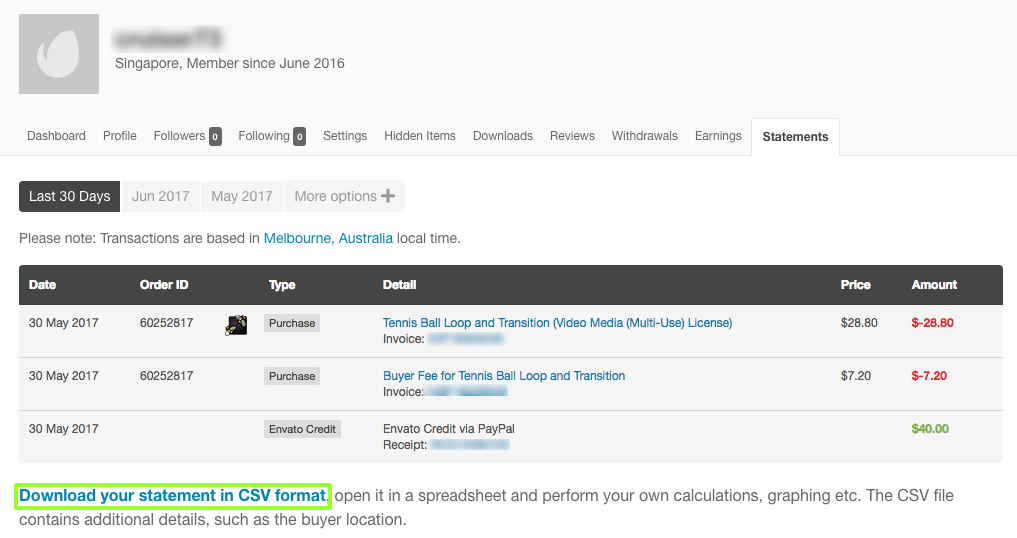Click the $7.20 price cell
The image size is (1017, 538).
tap(856, 376)
